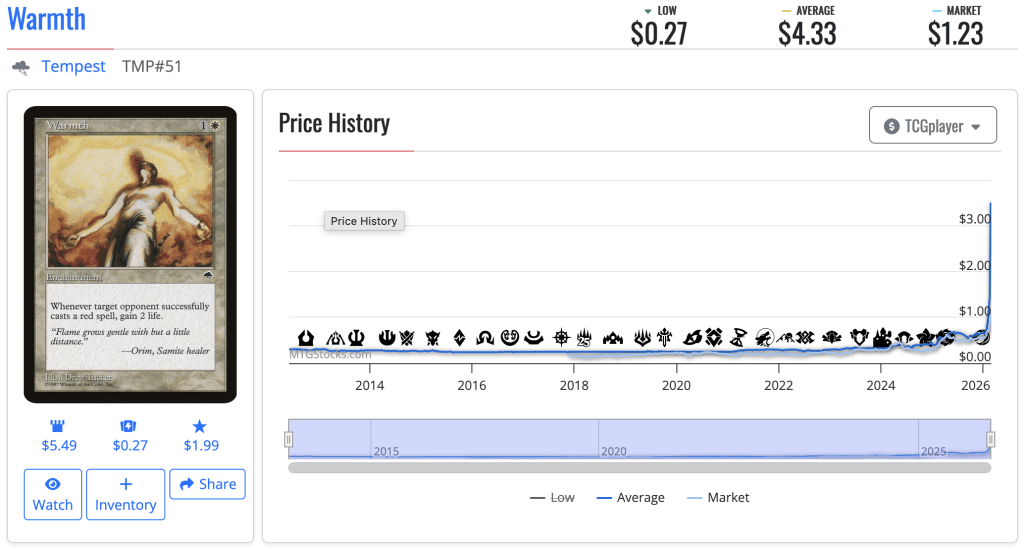Screen dimensions: 1024x549
Task: Click the dollar coin icon in TCGplayer selector
Action: point(891,126)
